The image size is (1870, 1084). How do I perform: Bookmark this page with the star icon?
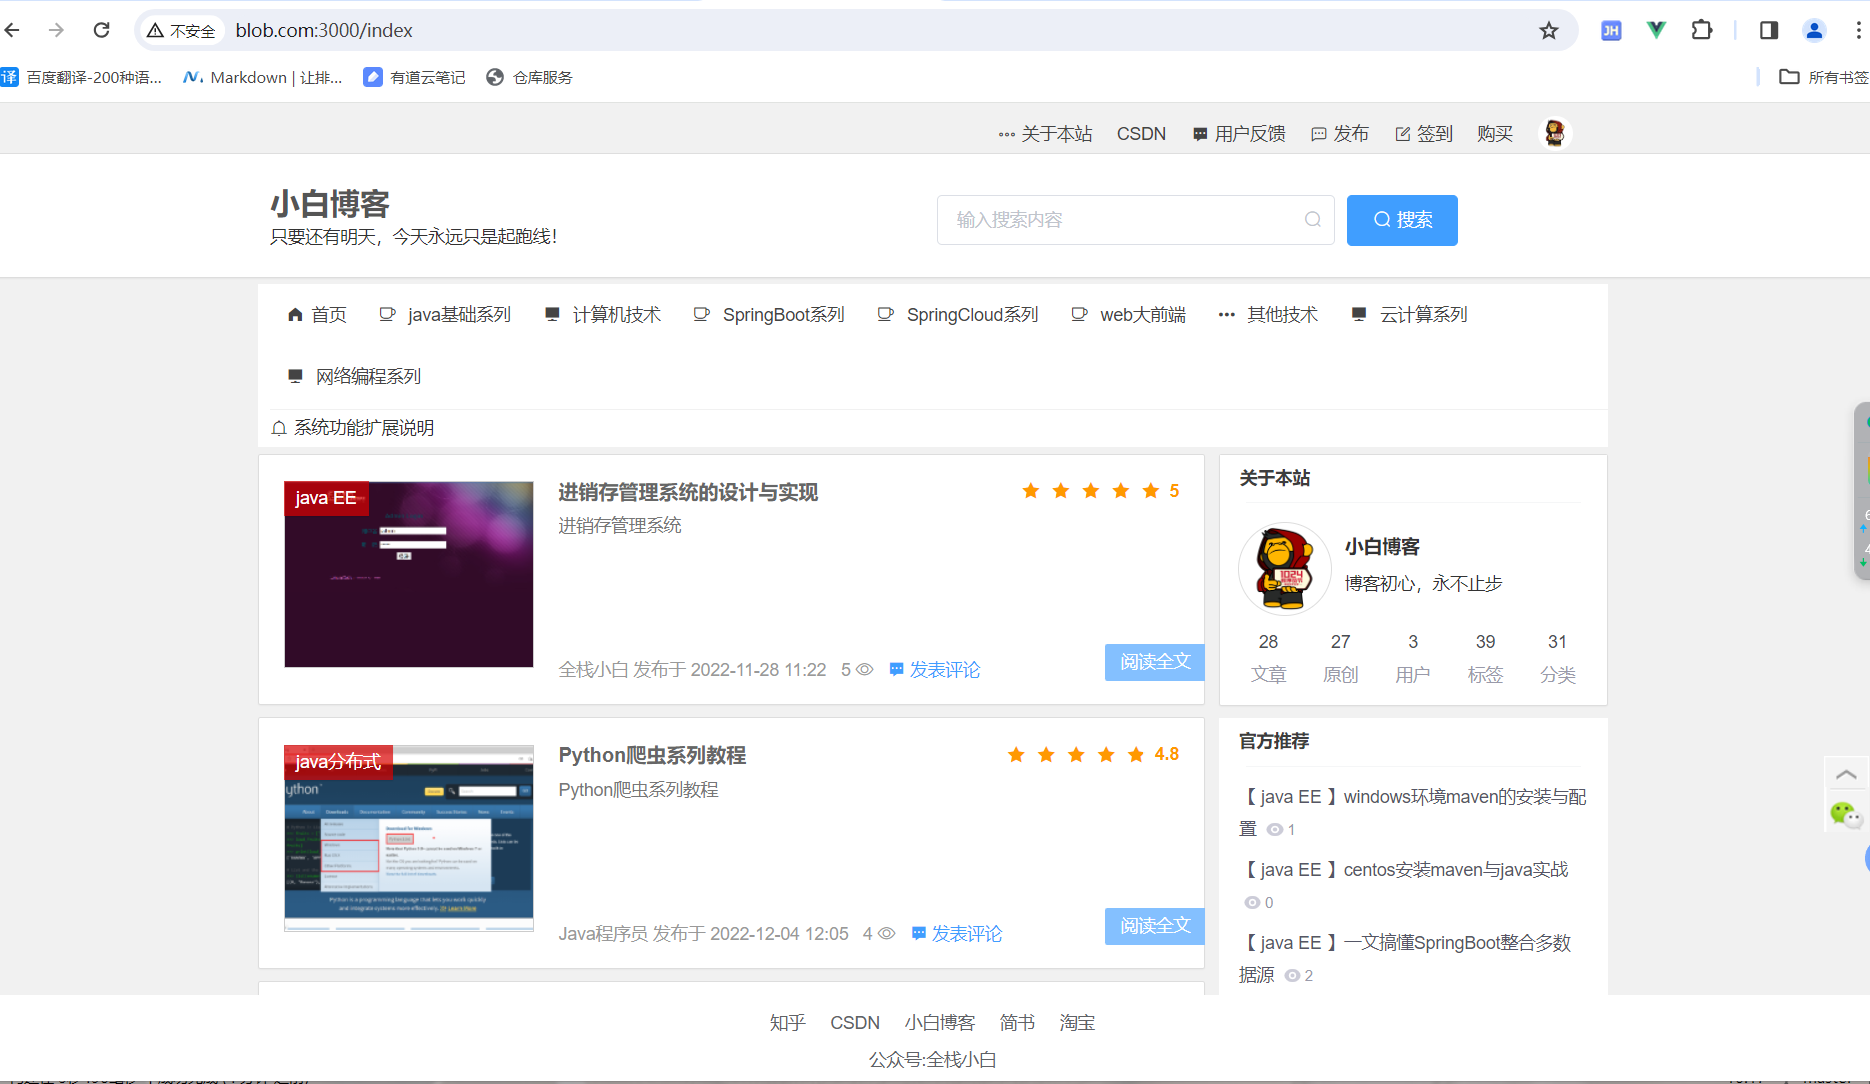click(x=1549, y=30)
